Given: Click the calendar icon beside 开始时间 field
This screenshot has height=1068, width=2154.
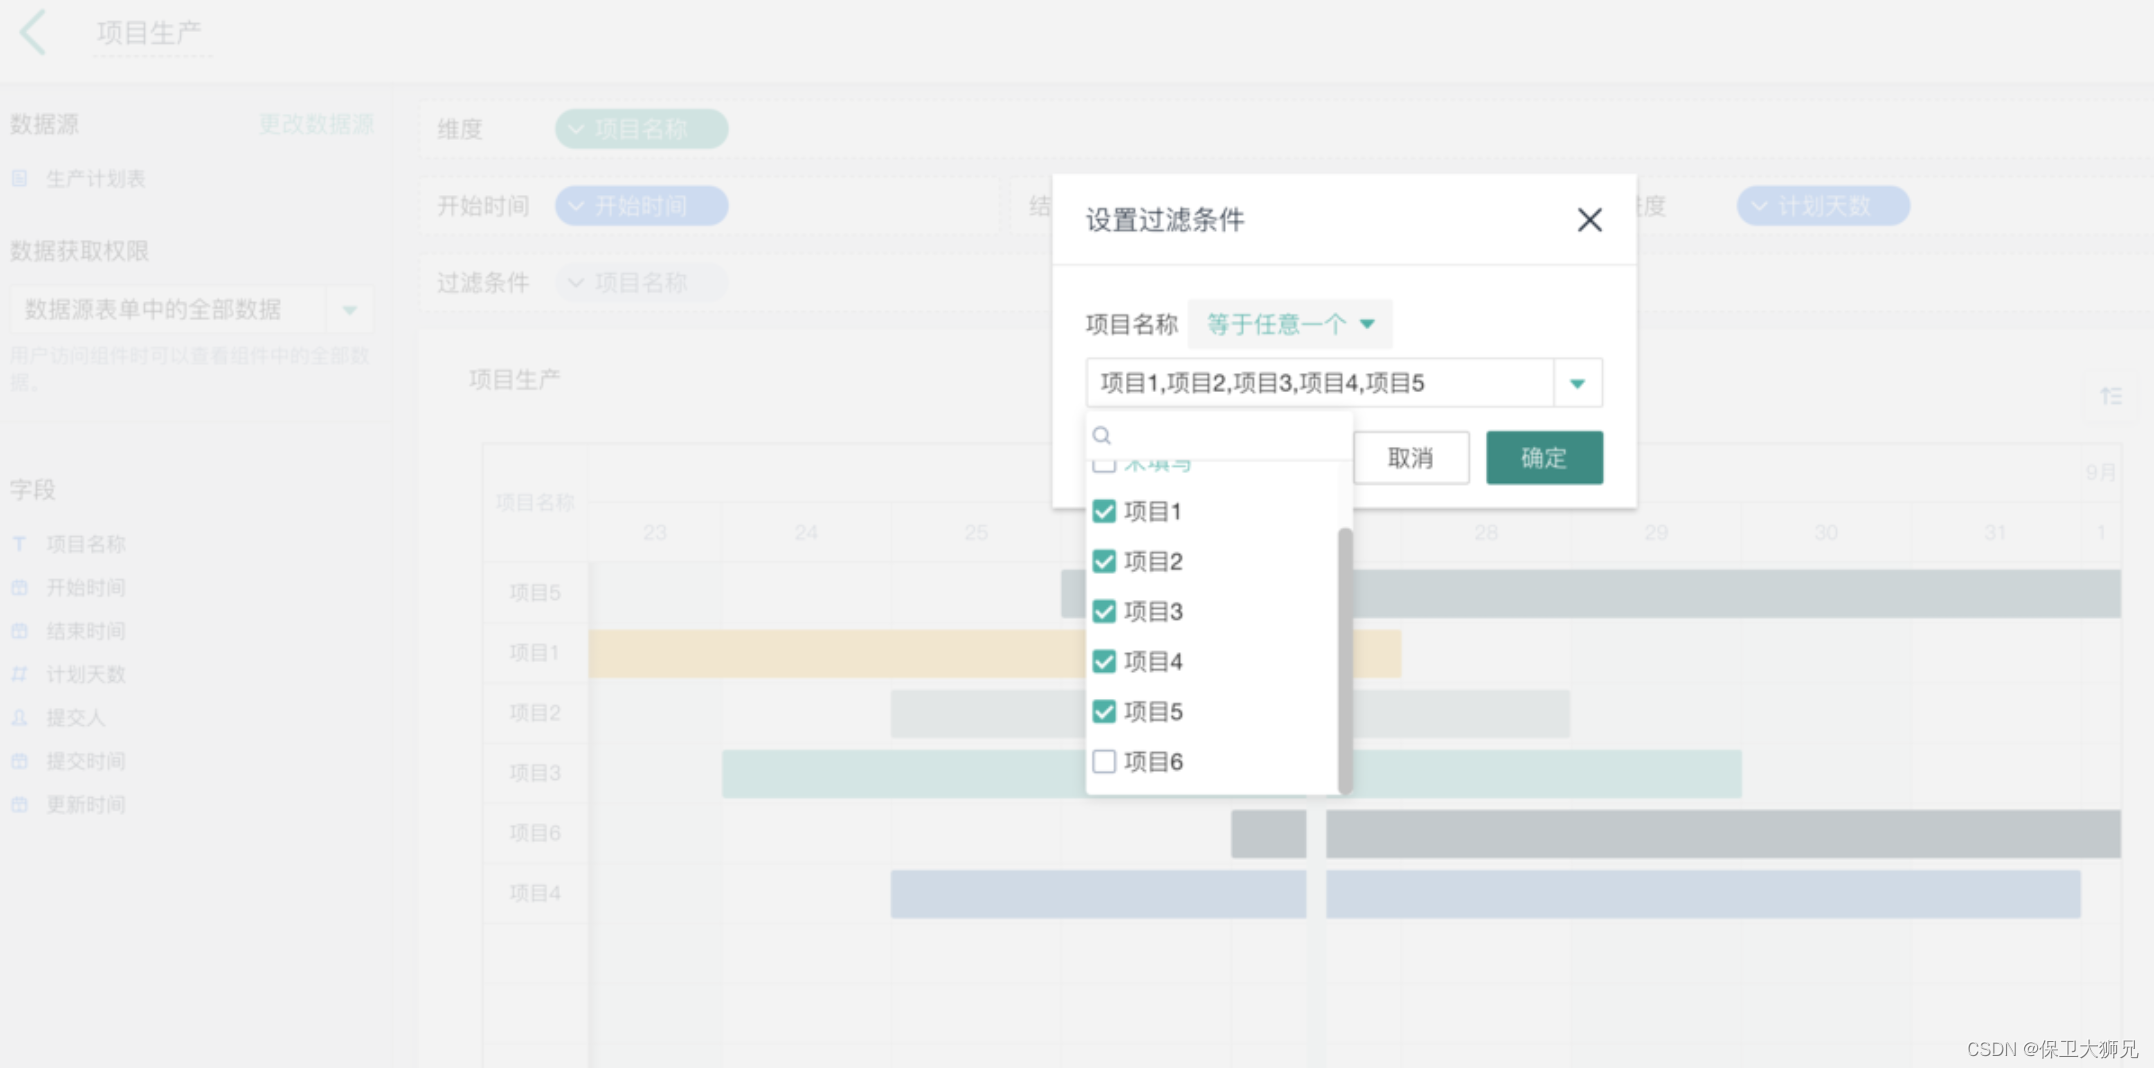Looking at the screenshot, I should click(20, 588).
